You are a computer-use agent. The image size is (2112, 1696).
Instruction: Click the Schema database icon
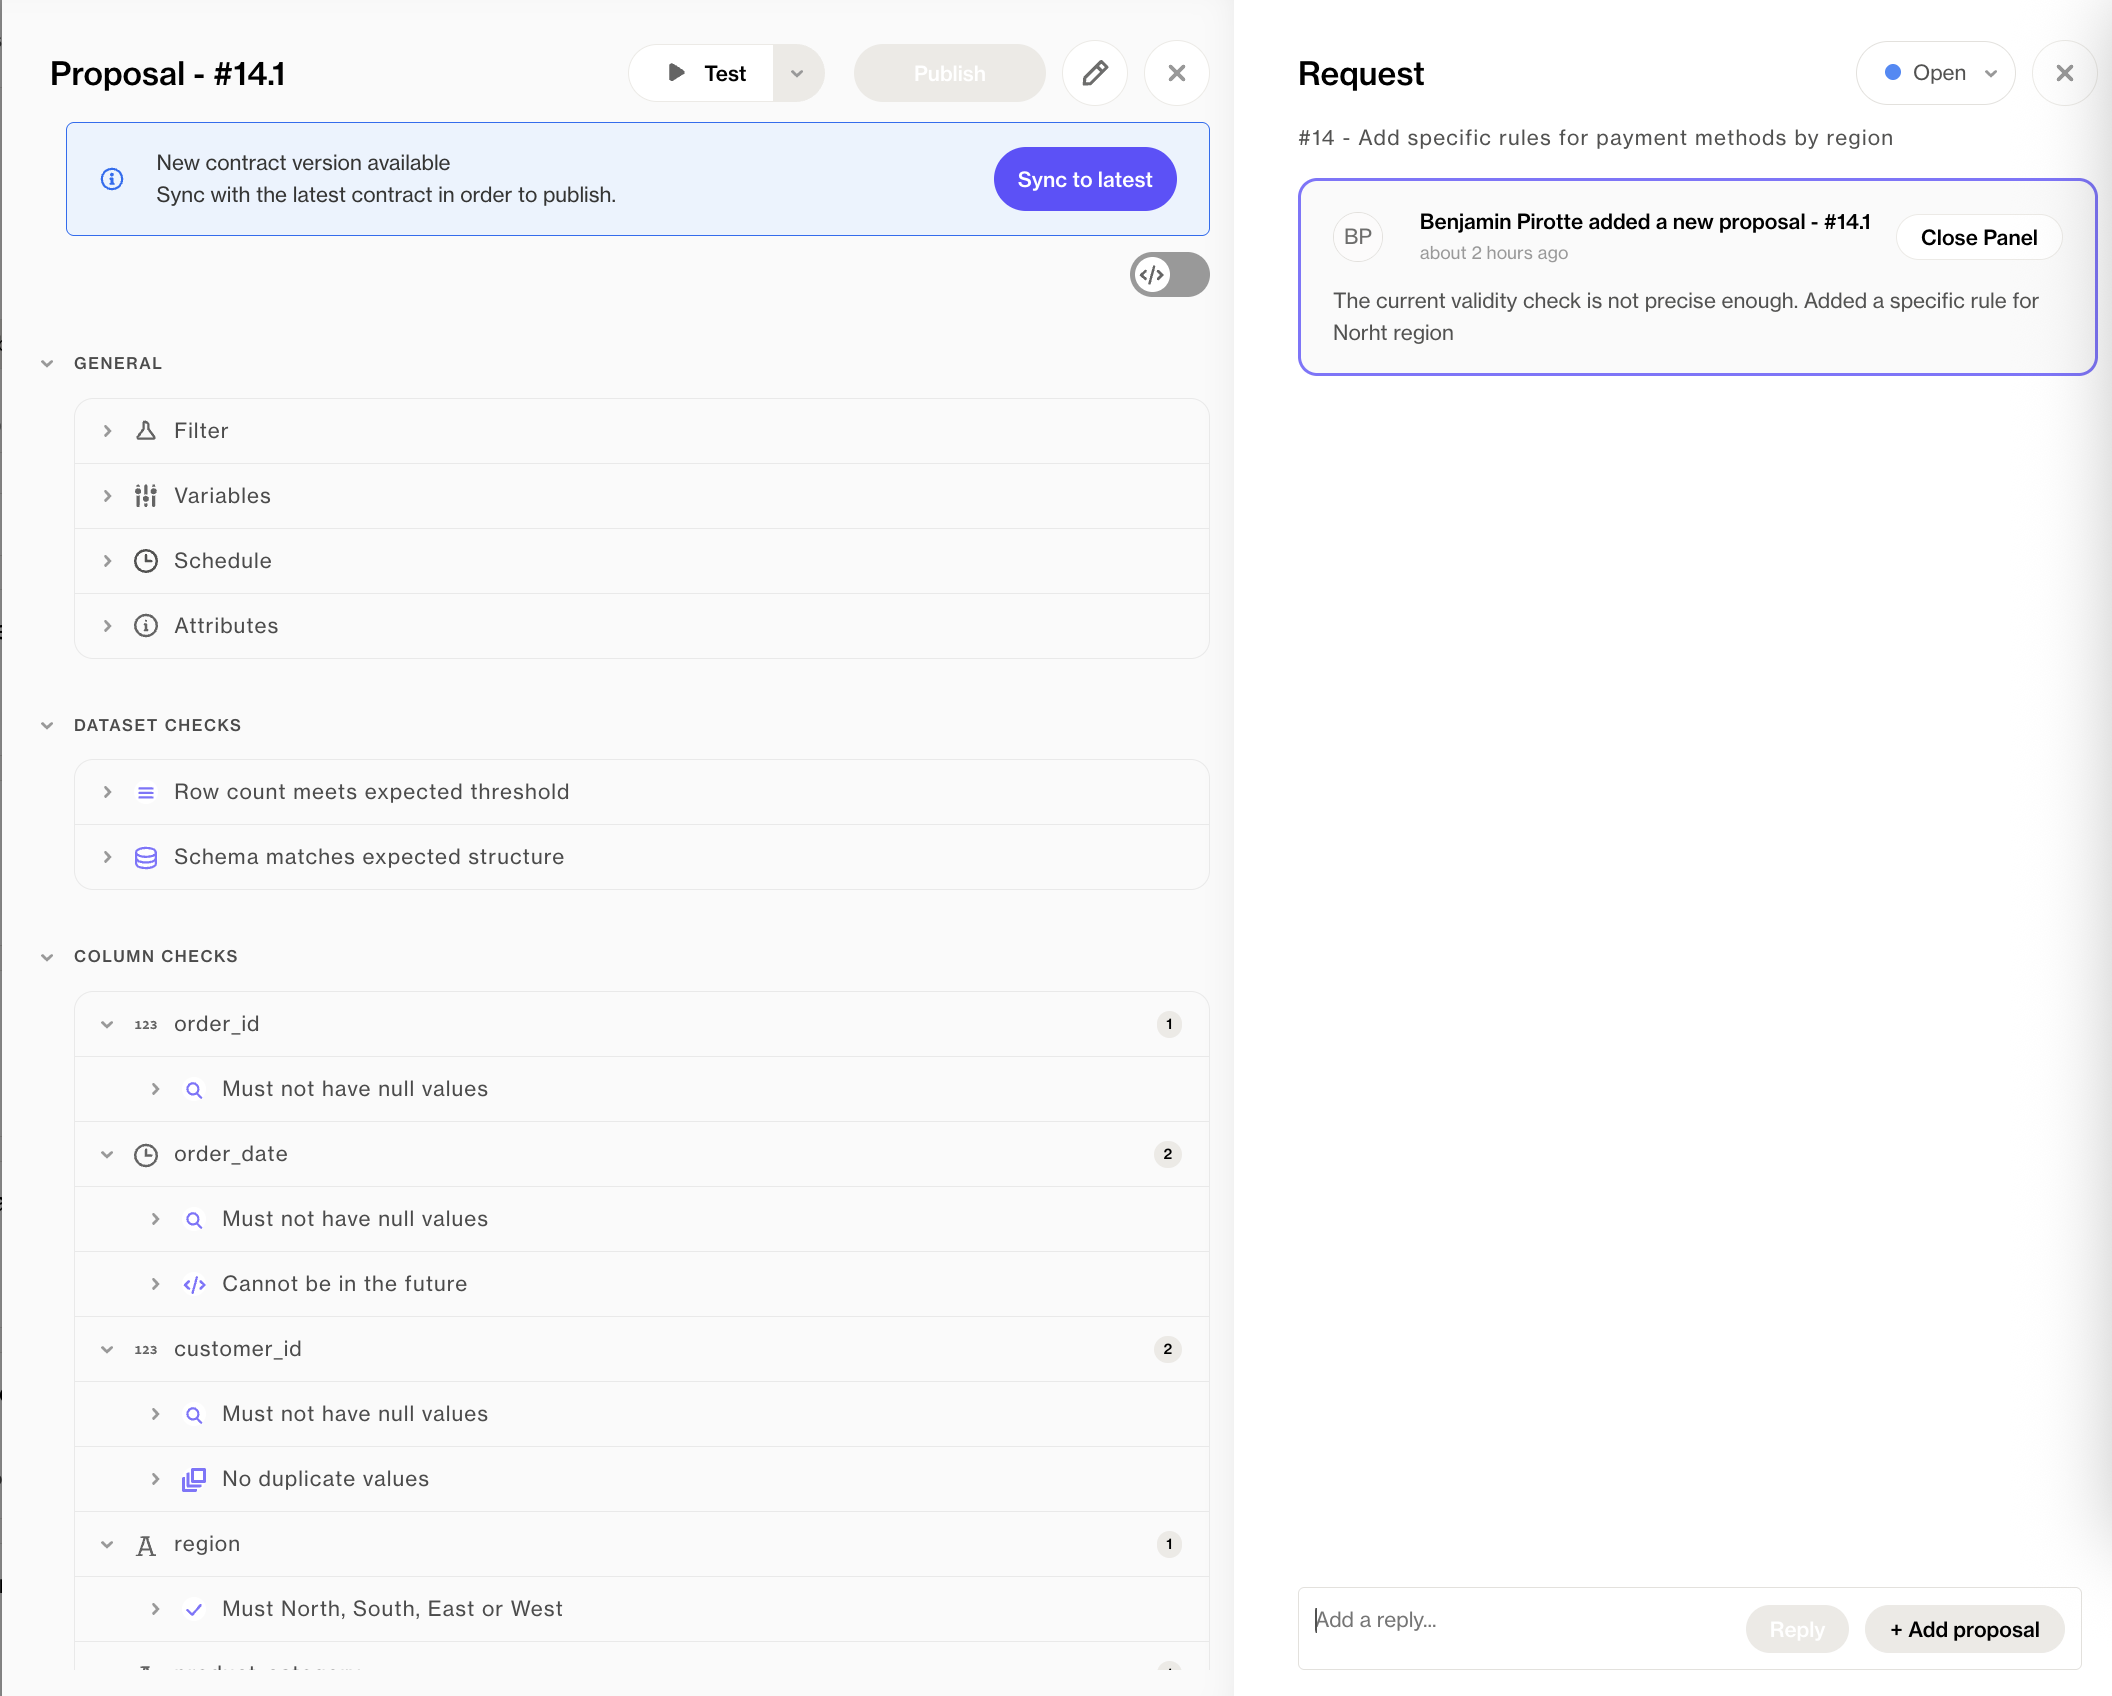[x=146, y=857]
